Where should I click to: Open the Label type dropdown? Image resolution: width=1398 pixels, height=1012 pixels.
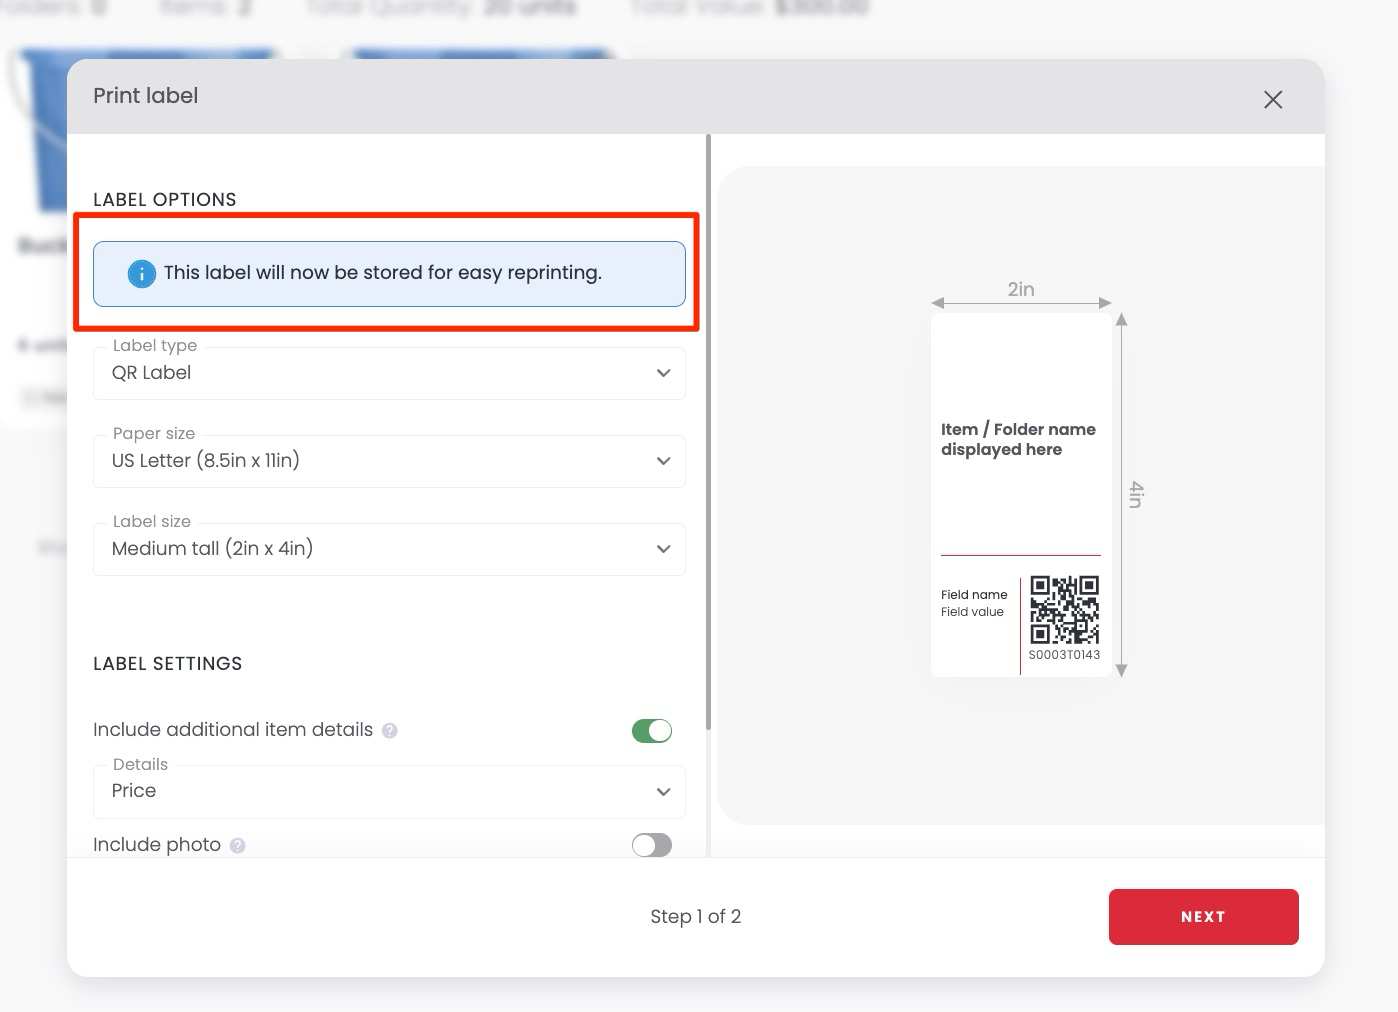pos(389,373)
